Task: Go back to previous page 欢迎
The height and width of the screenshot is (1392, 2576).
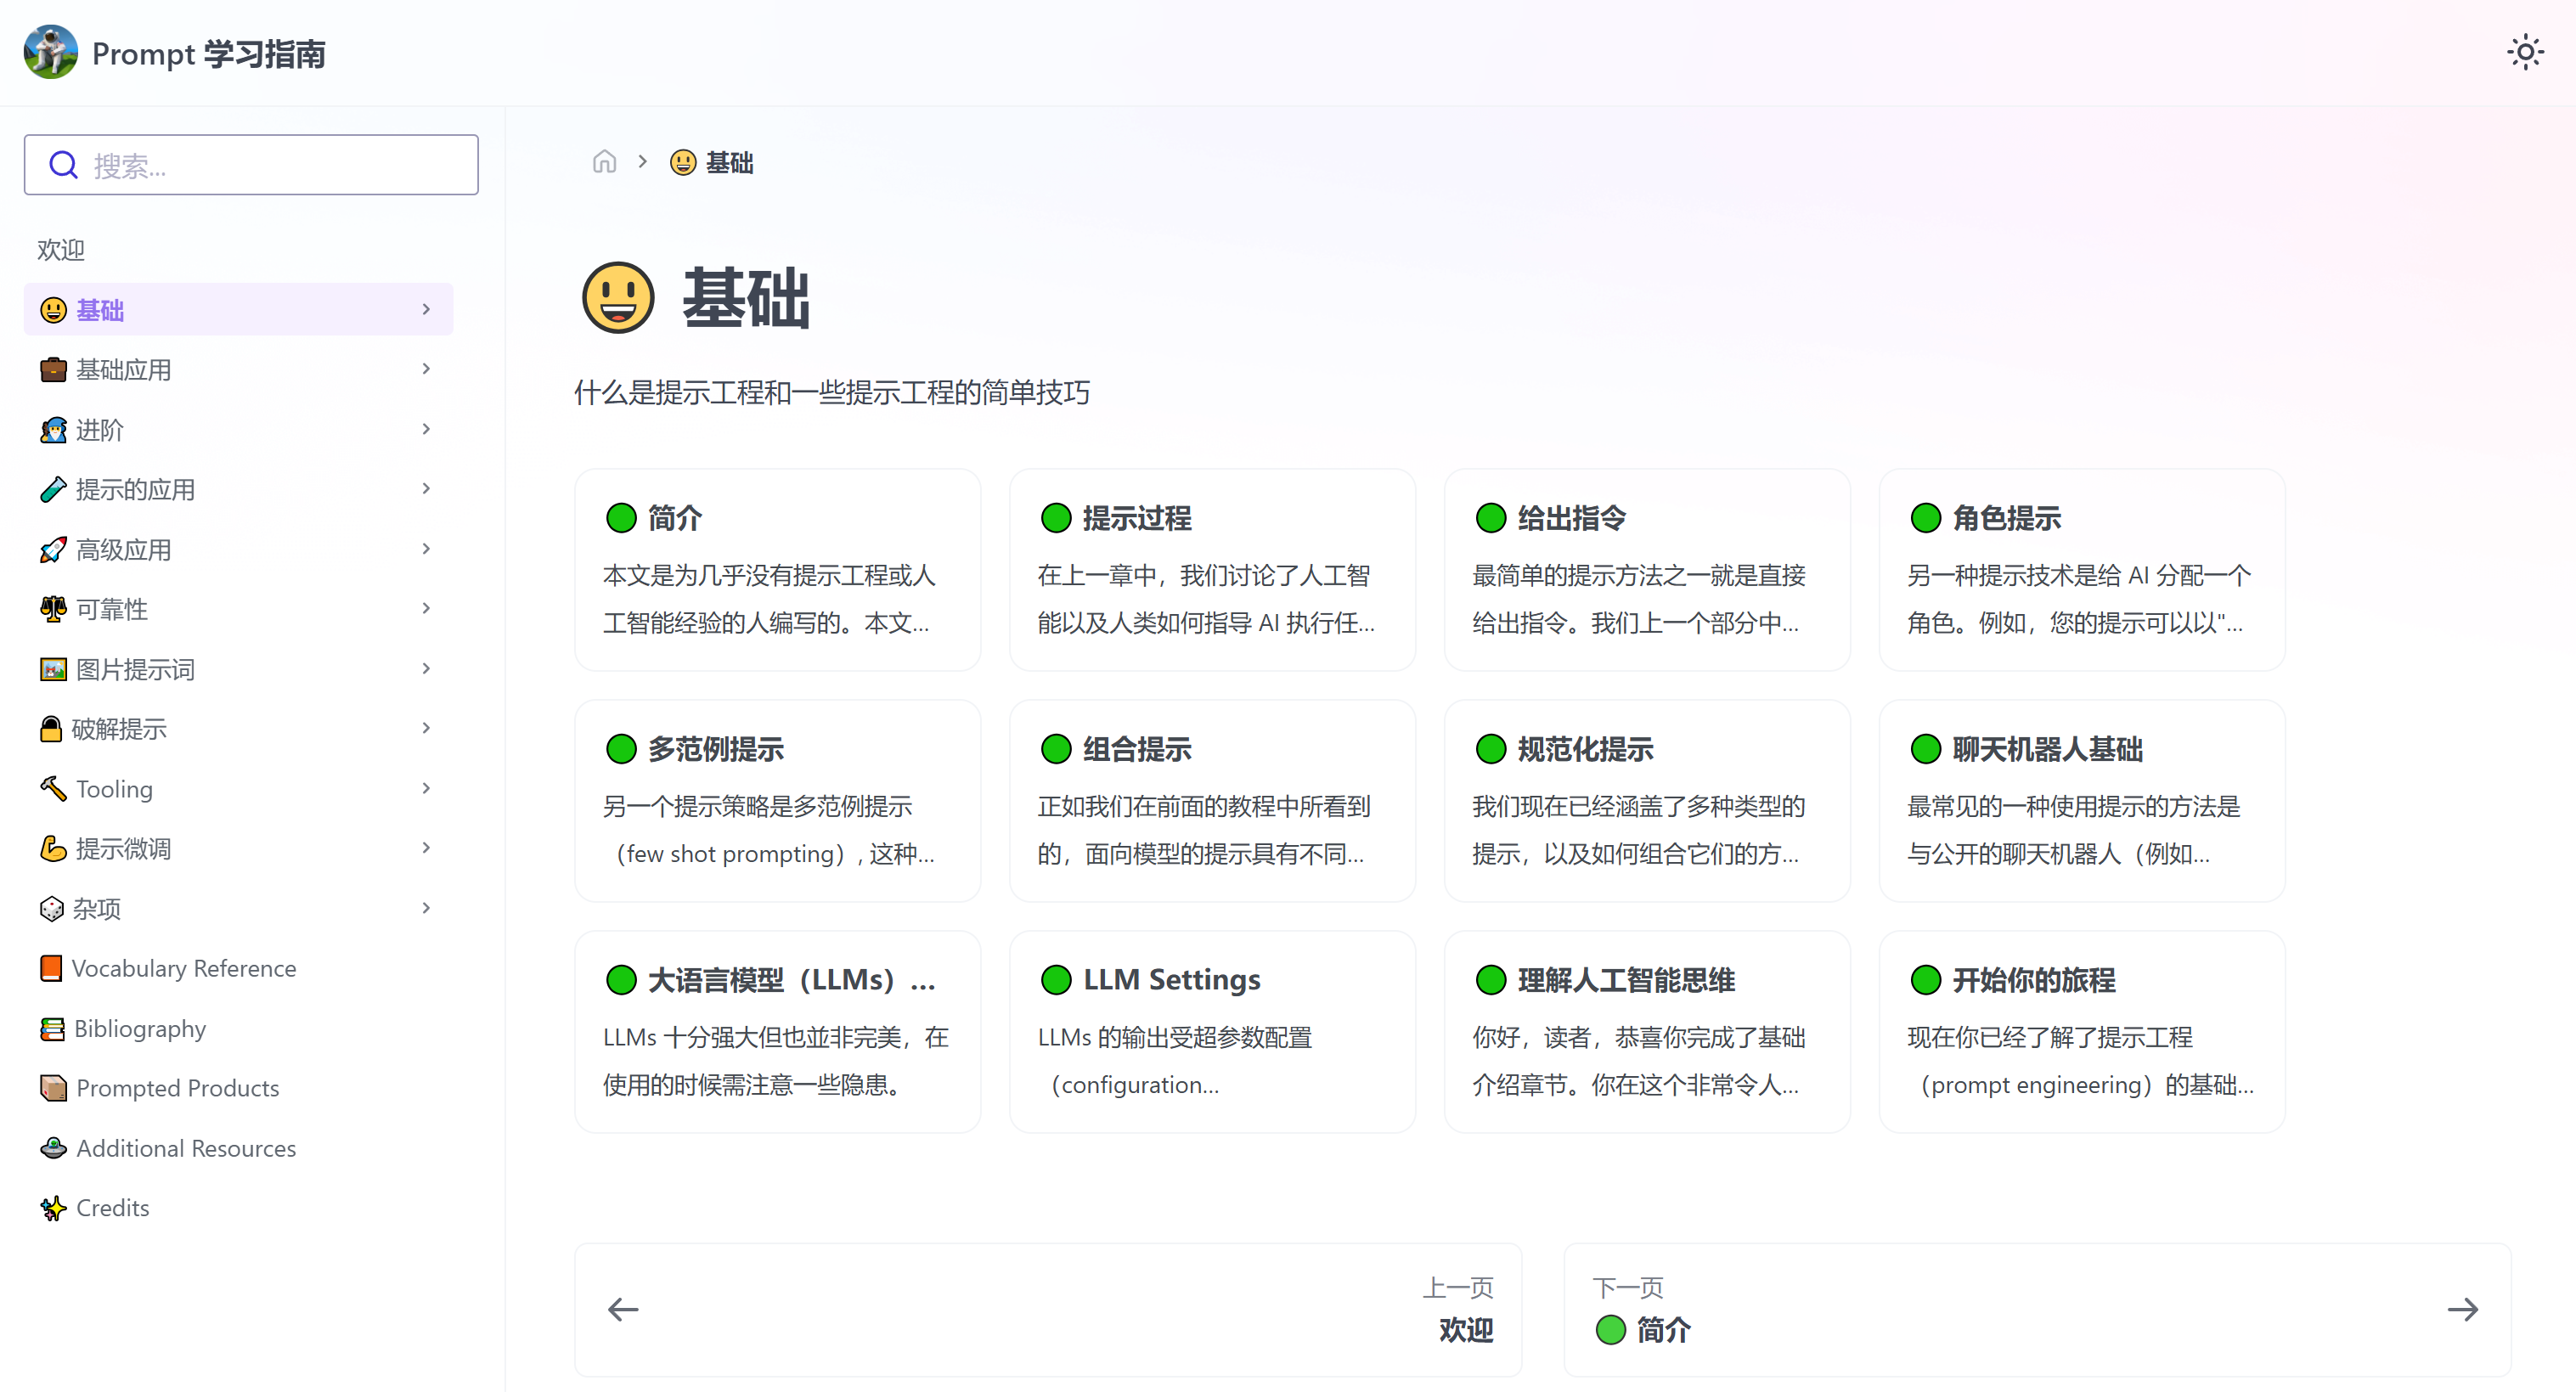Action: (1047, 1310)
